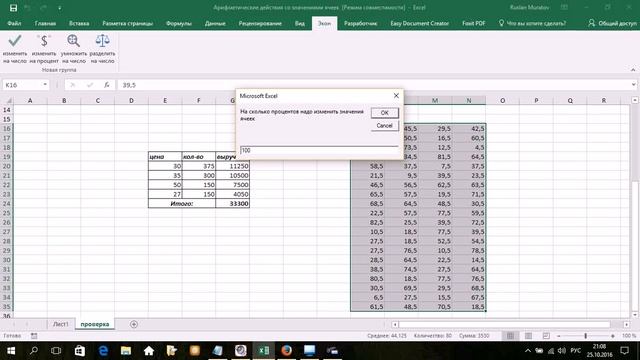Add a new sheet with plus button

pos(133,324)
